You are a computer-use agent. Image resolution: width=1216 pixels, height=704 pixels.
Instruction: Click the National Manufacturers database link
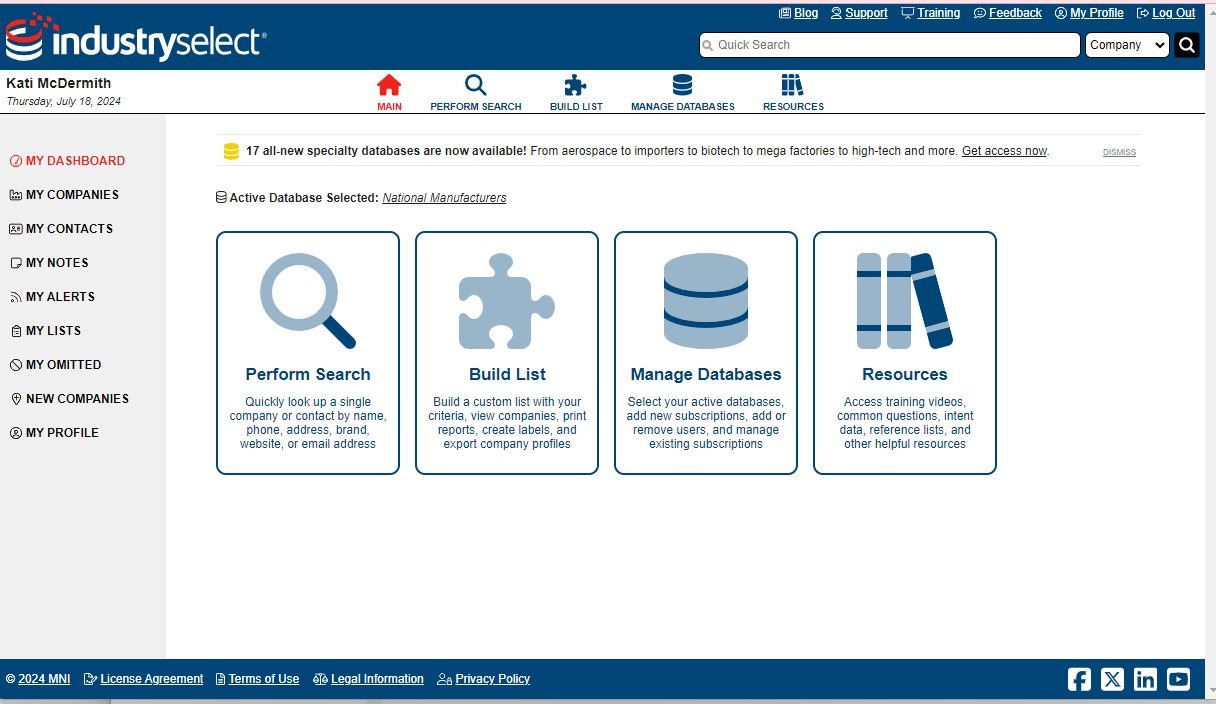click(x=444, y=198)
